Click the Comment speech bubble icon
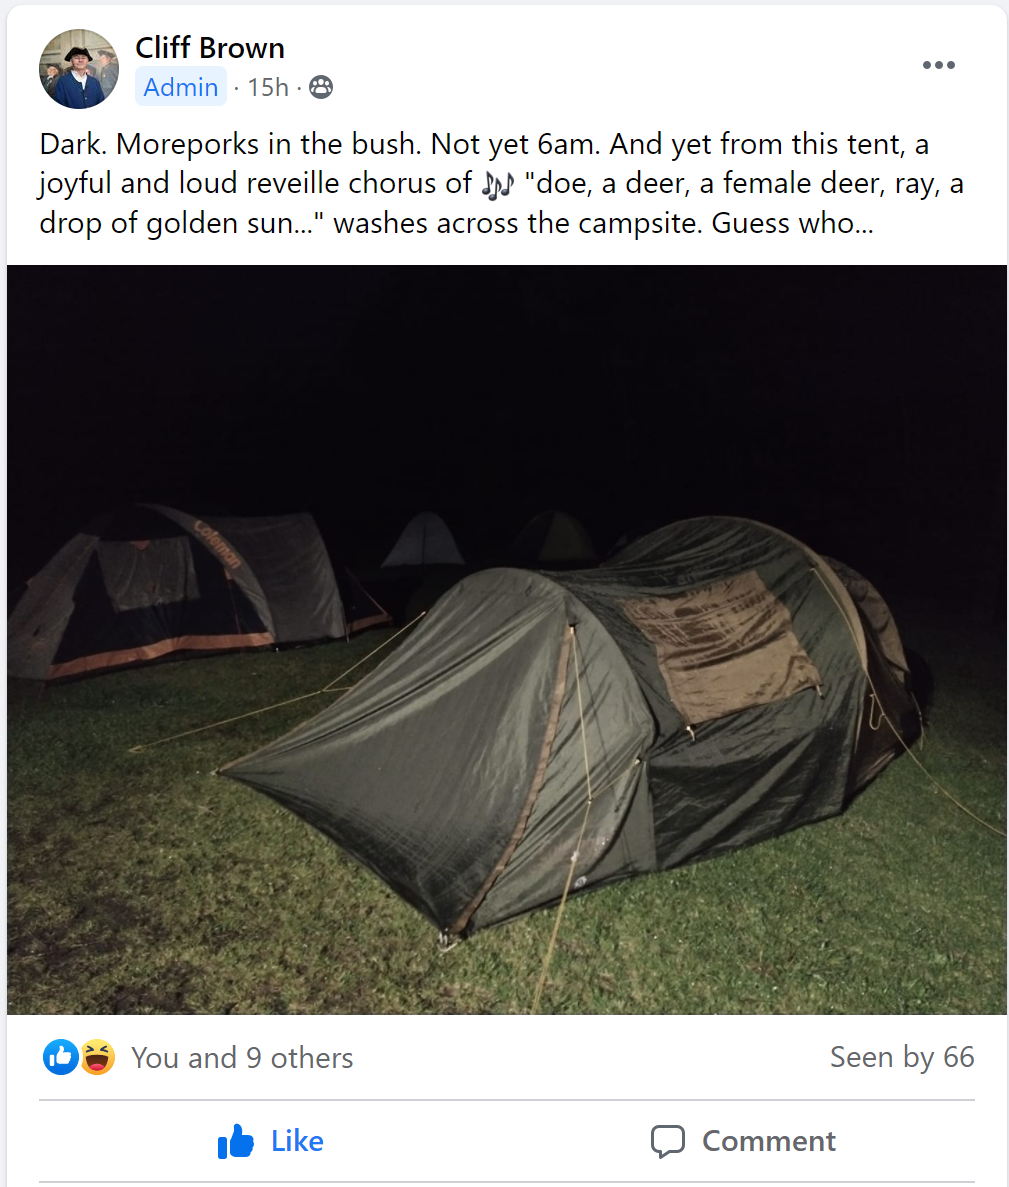 coord(668,1142)
